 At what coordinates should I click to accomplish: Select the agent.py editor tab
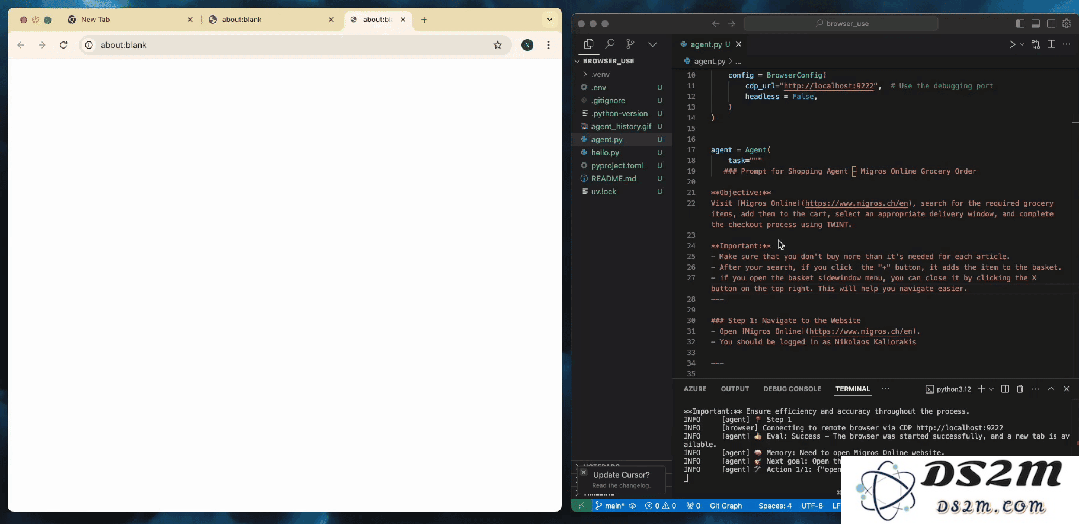coord(709,44)
